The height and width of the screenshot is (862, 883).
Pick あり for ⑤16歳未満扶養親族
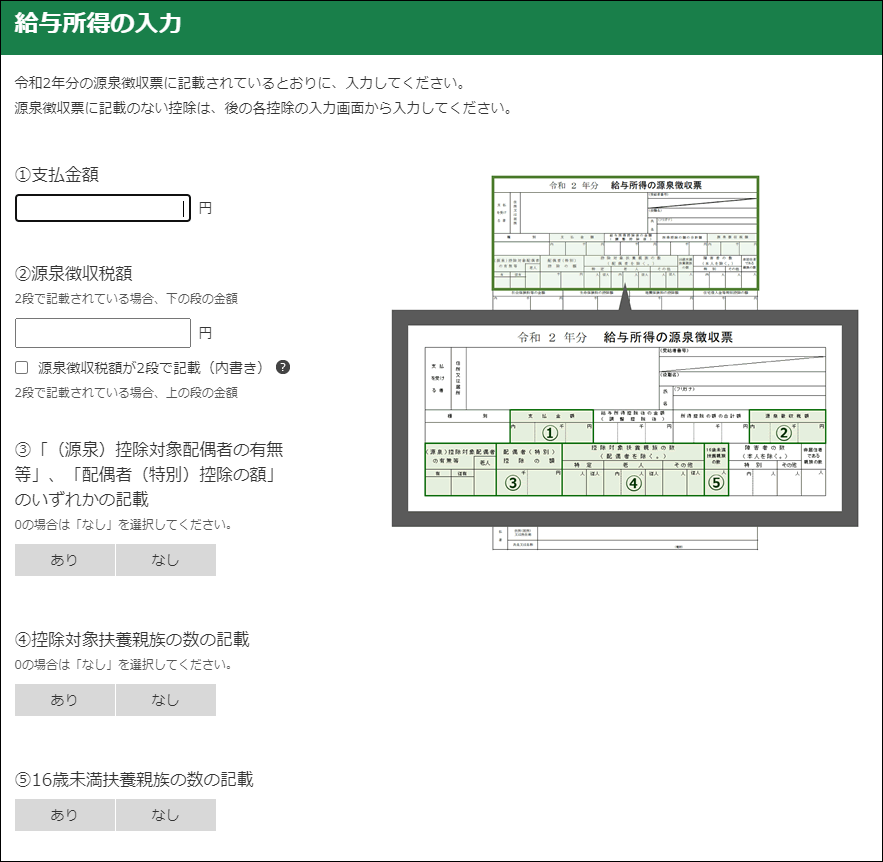click(x=65, y=815)
